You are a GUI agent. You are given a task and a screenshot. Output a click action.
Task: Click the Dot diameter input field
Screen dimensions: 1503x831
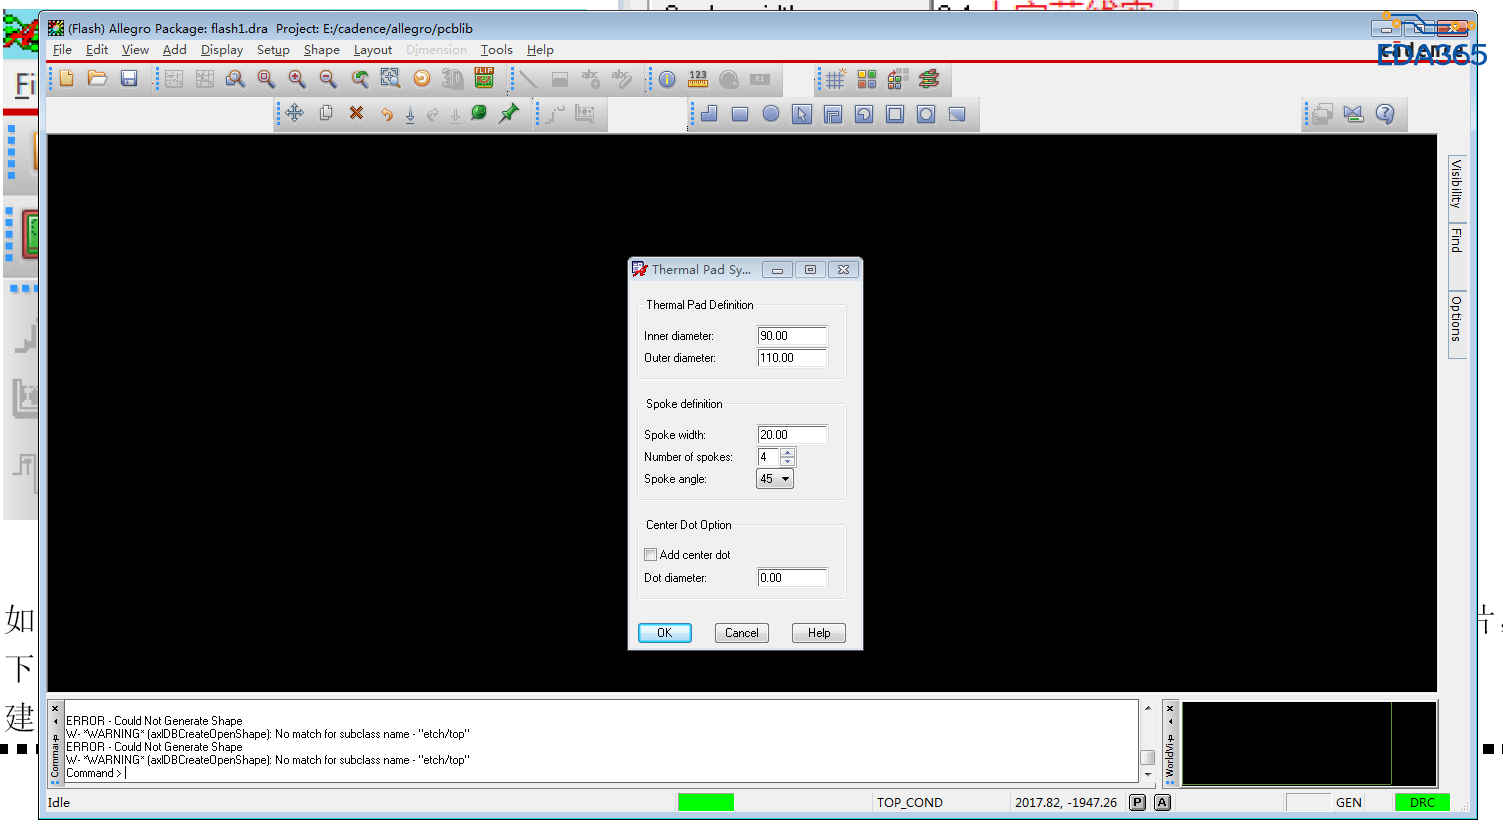pyautogui.click(x=792, y=578)
